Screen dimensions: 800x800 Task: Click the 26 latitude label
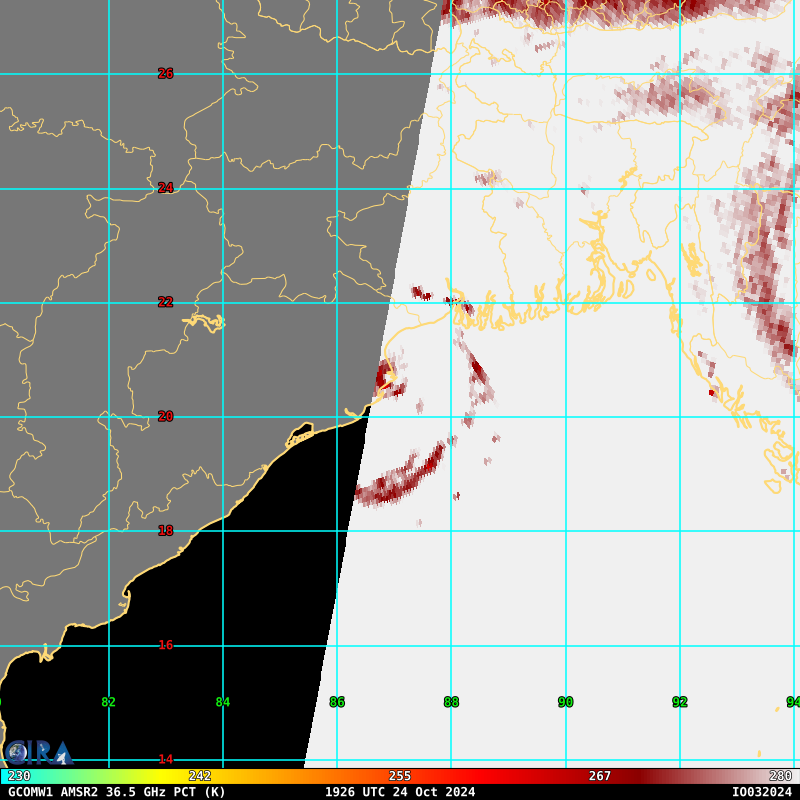(165, 74)
